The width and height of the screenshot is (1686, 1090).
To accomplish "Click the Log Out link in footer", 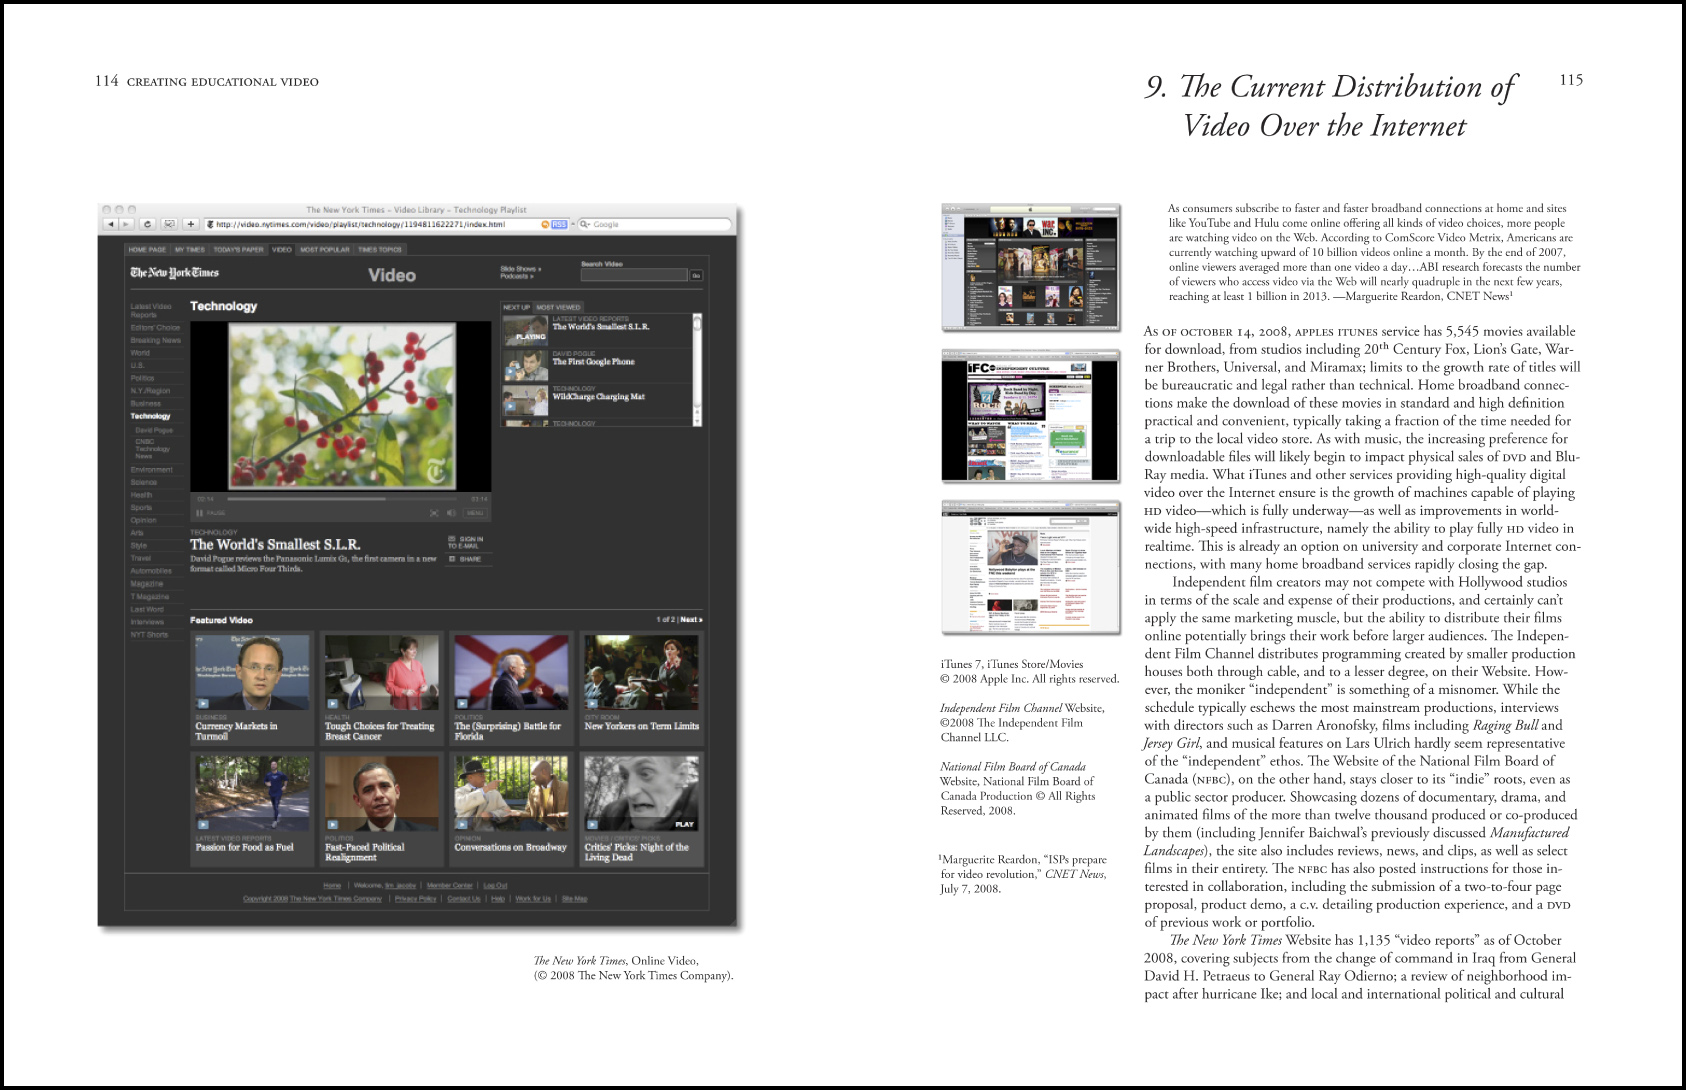I will point(495,885).
